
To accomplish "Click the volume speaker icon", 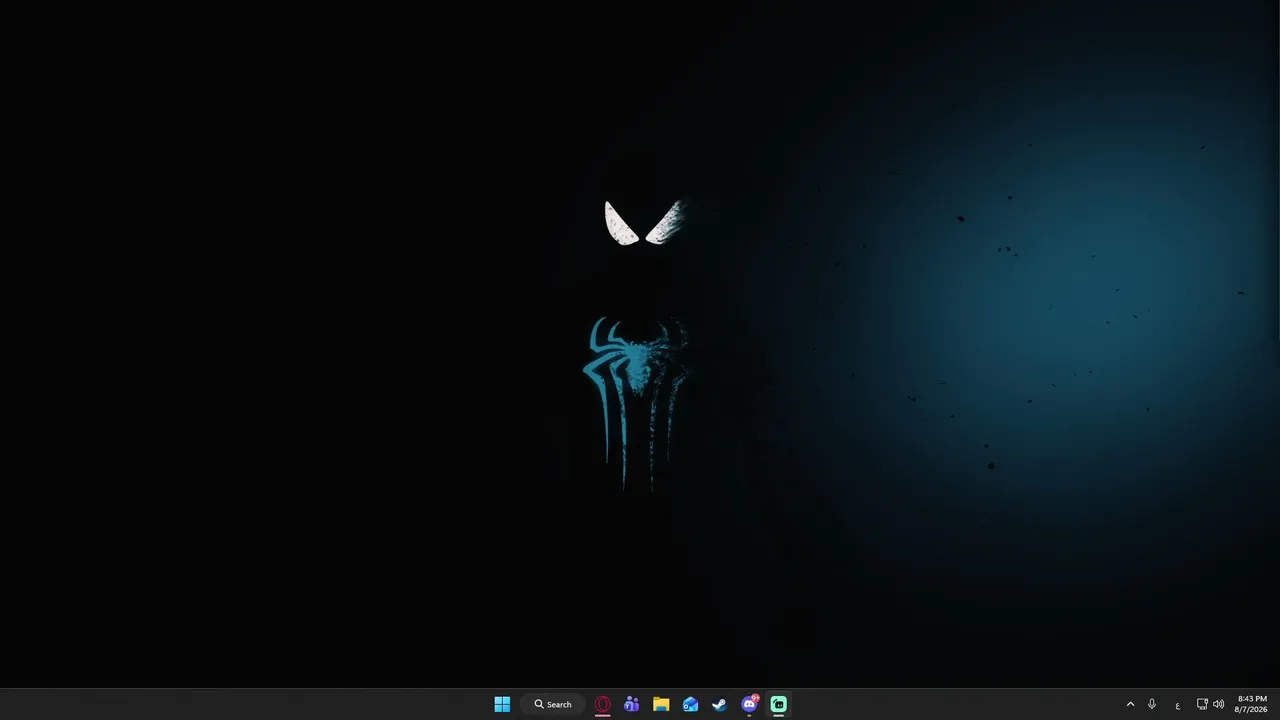I will tap(1218, 704).
